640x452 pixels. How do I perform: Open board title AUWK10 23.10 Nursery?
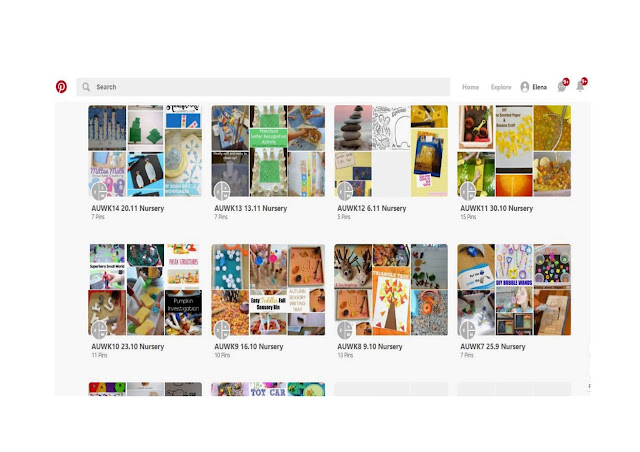(x=128, y=346)
